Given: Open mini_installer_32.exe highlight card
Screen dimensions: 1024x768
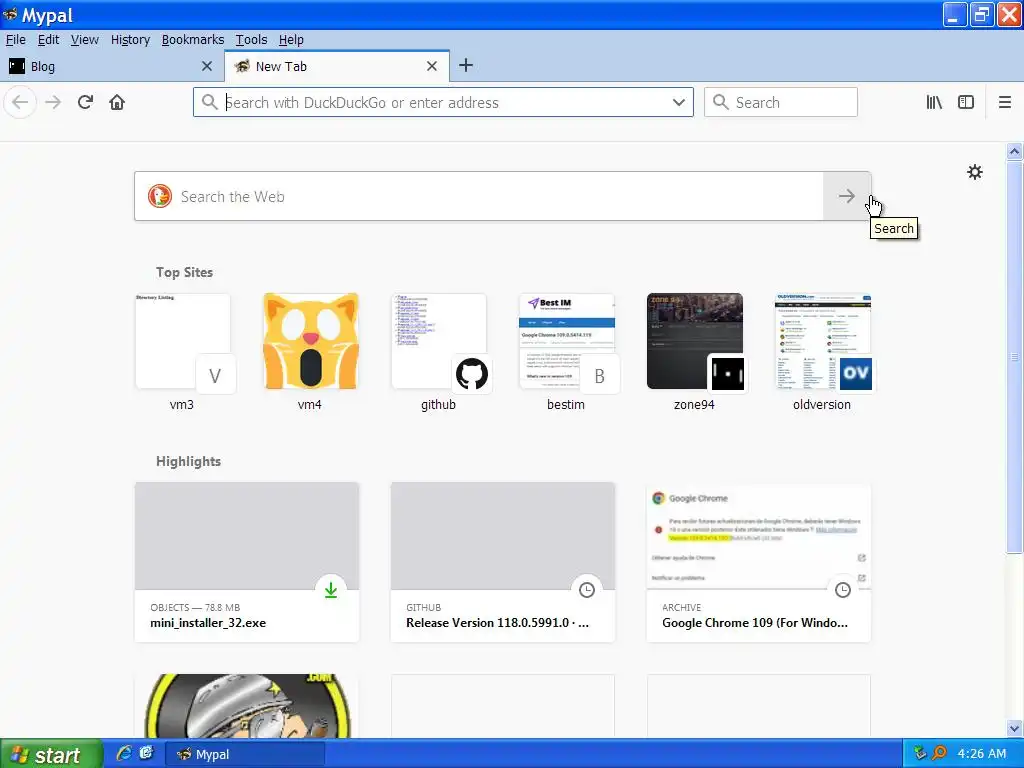Looking at the screenshot, I should [x=247, y=562].
